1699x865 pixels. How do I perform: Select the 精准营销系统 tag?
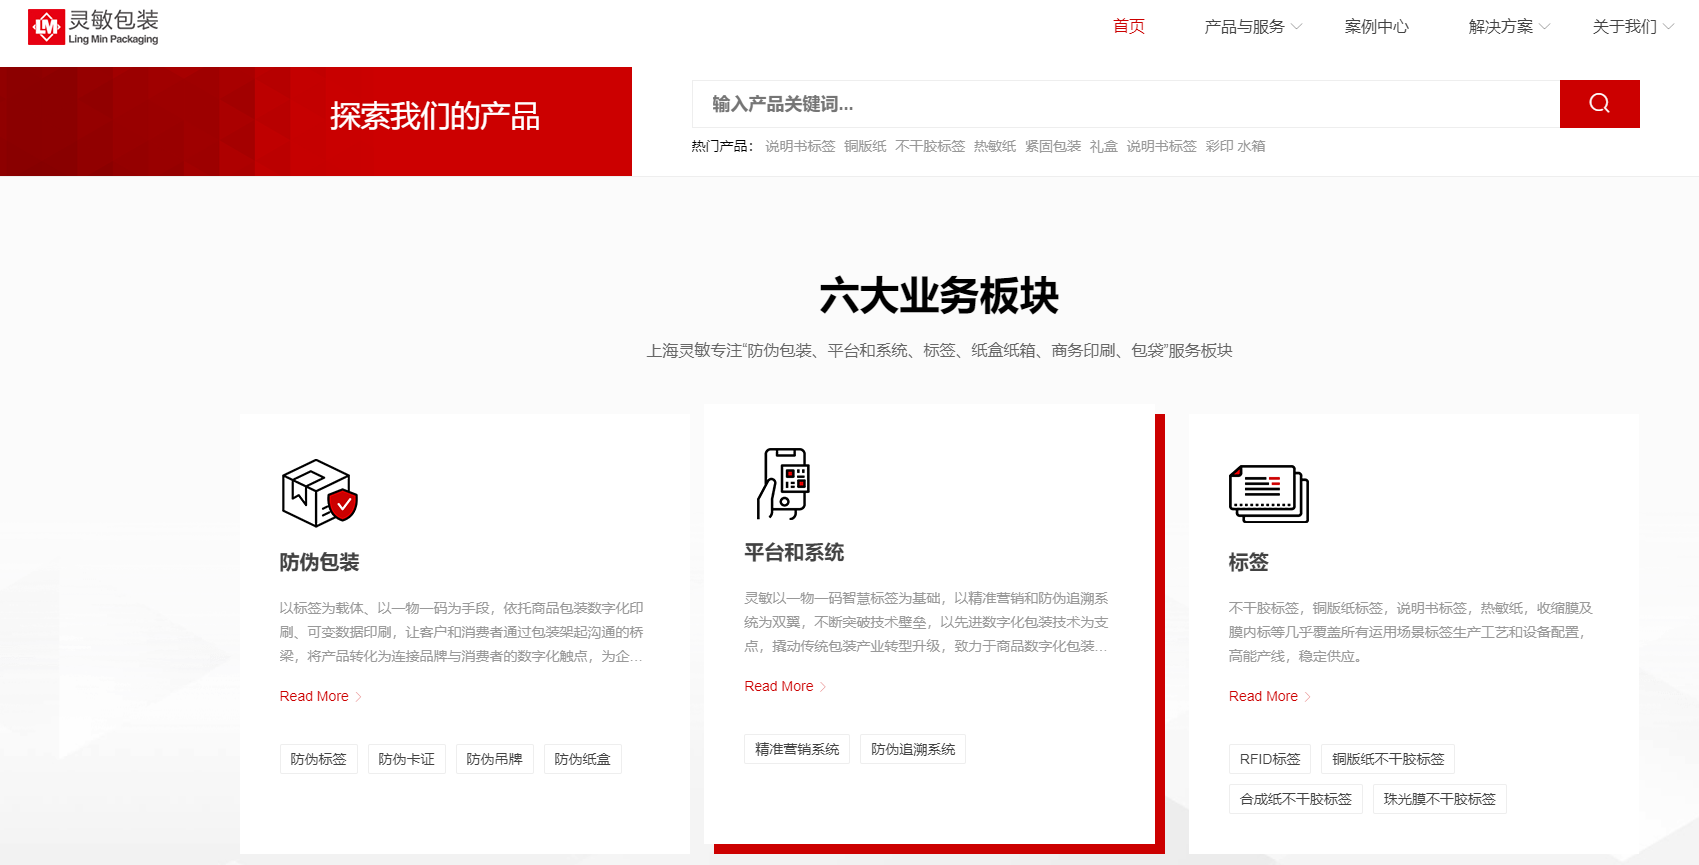pos(797,749)
